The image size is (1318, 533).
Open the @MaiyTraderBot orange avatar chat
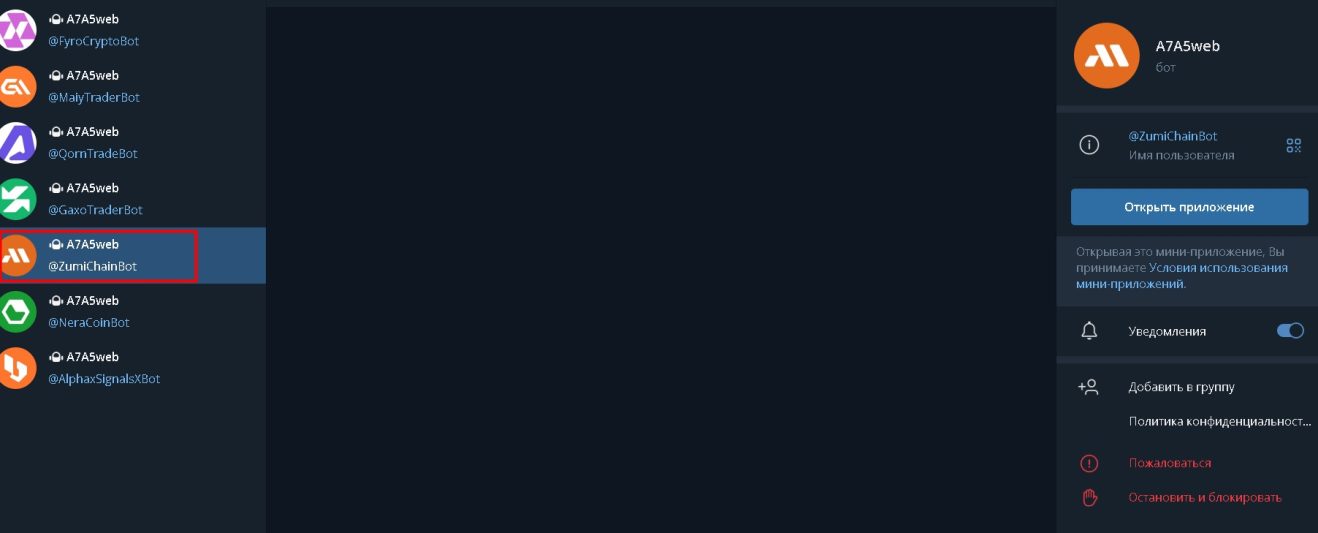[x=17, y=87]
